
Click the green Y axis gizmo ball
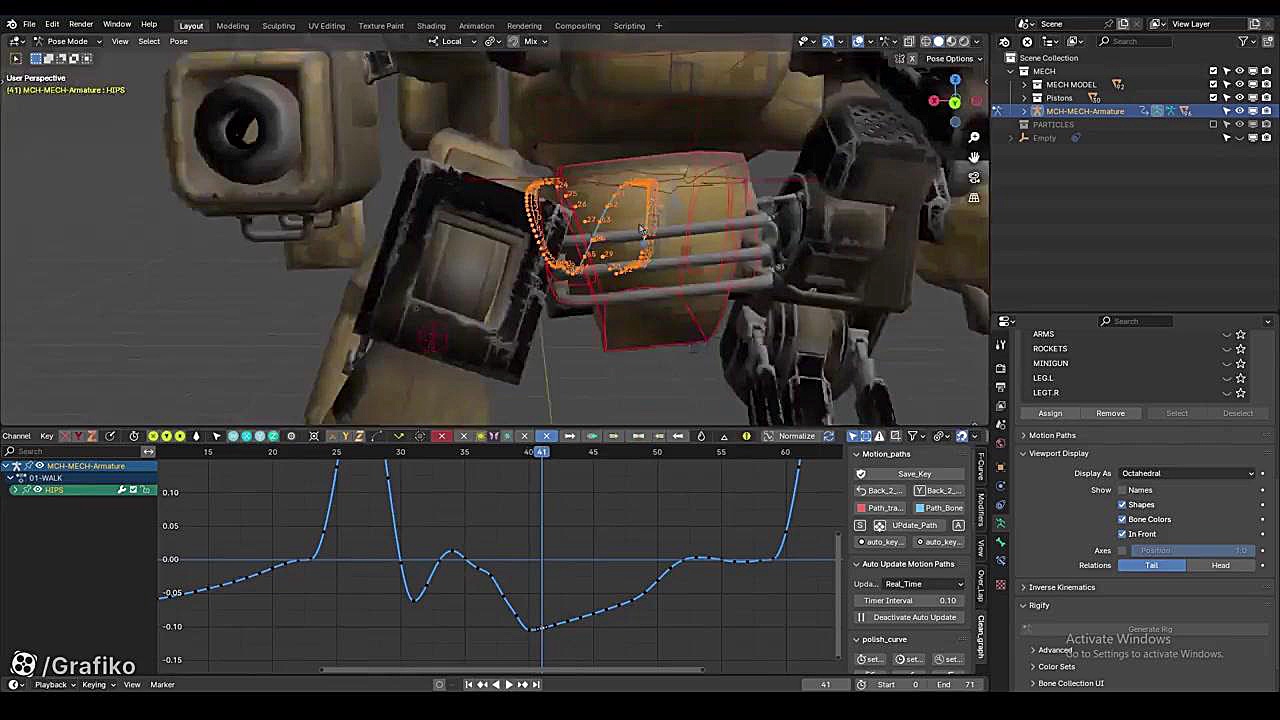[955, 102]
